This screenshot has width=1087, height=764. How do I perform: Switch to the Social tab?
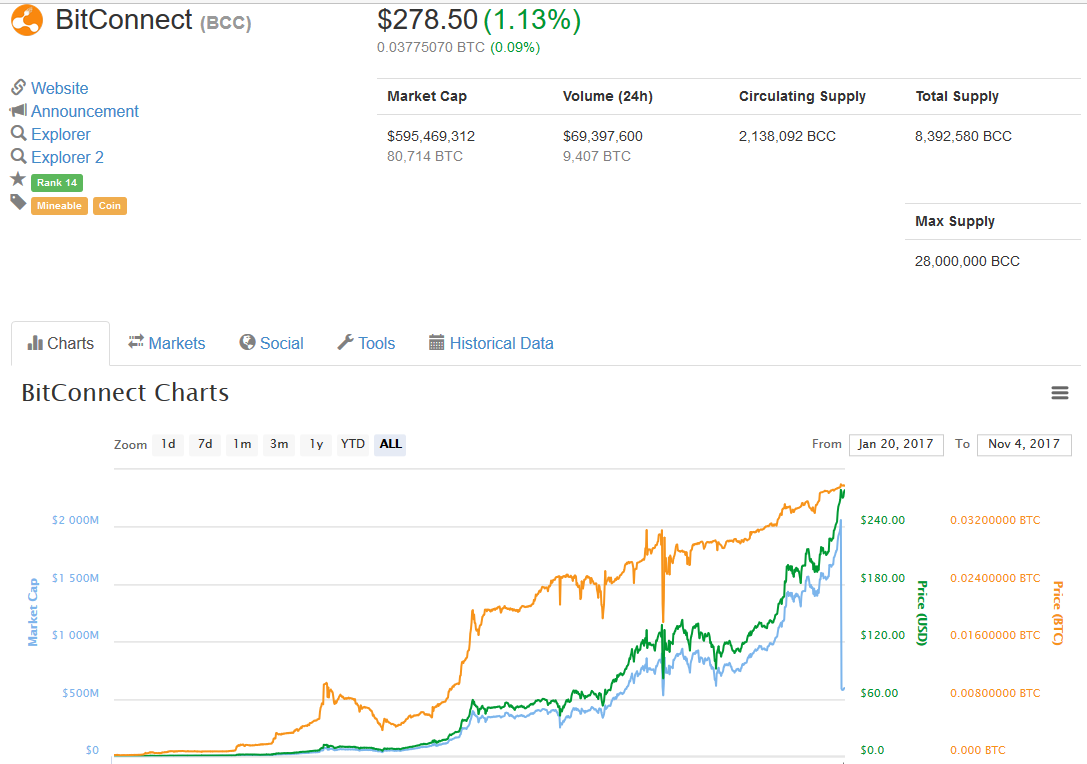pyautogui.click(x=272, y=343)
